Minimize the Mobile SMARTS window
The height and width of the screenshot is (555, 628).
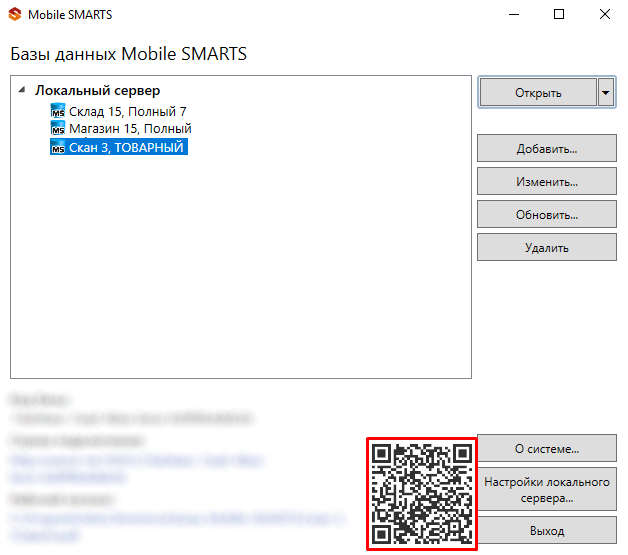pos(514,14)
